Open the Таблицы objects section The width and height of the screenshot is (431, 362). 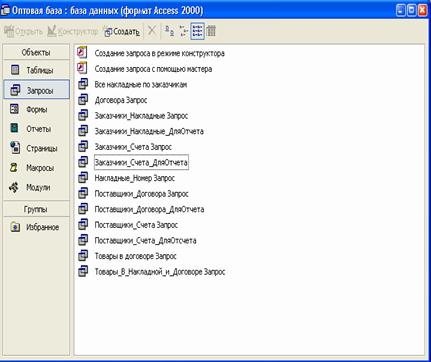tap(37, 70)
